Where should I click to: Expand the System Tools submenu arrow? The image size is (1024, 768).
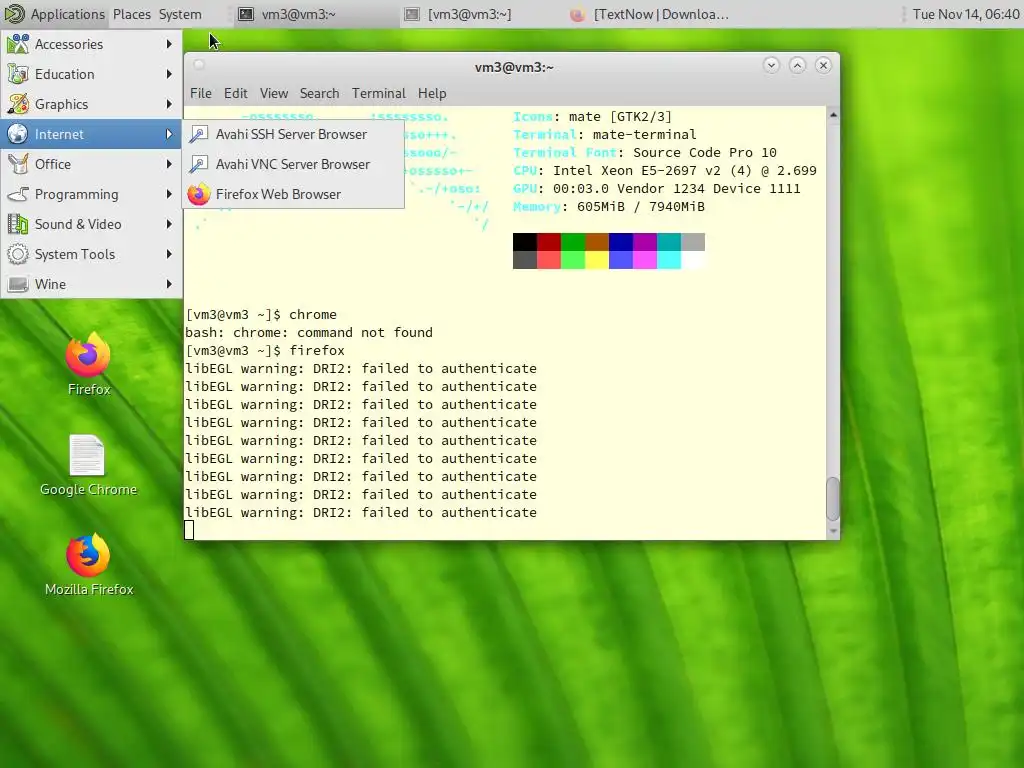point(169,254)
